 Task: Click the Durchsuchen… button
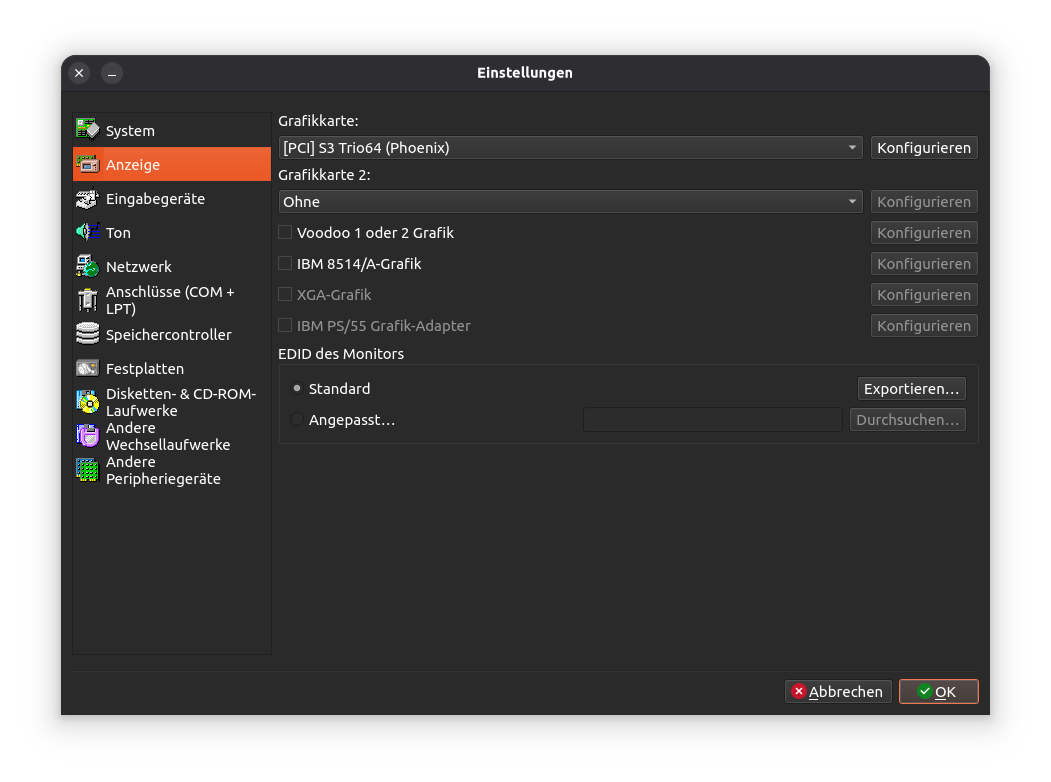tap(908, 419)
